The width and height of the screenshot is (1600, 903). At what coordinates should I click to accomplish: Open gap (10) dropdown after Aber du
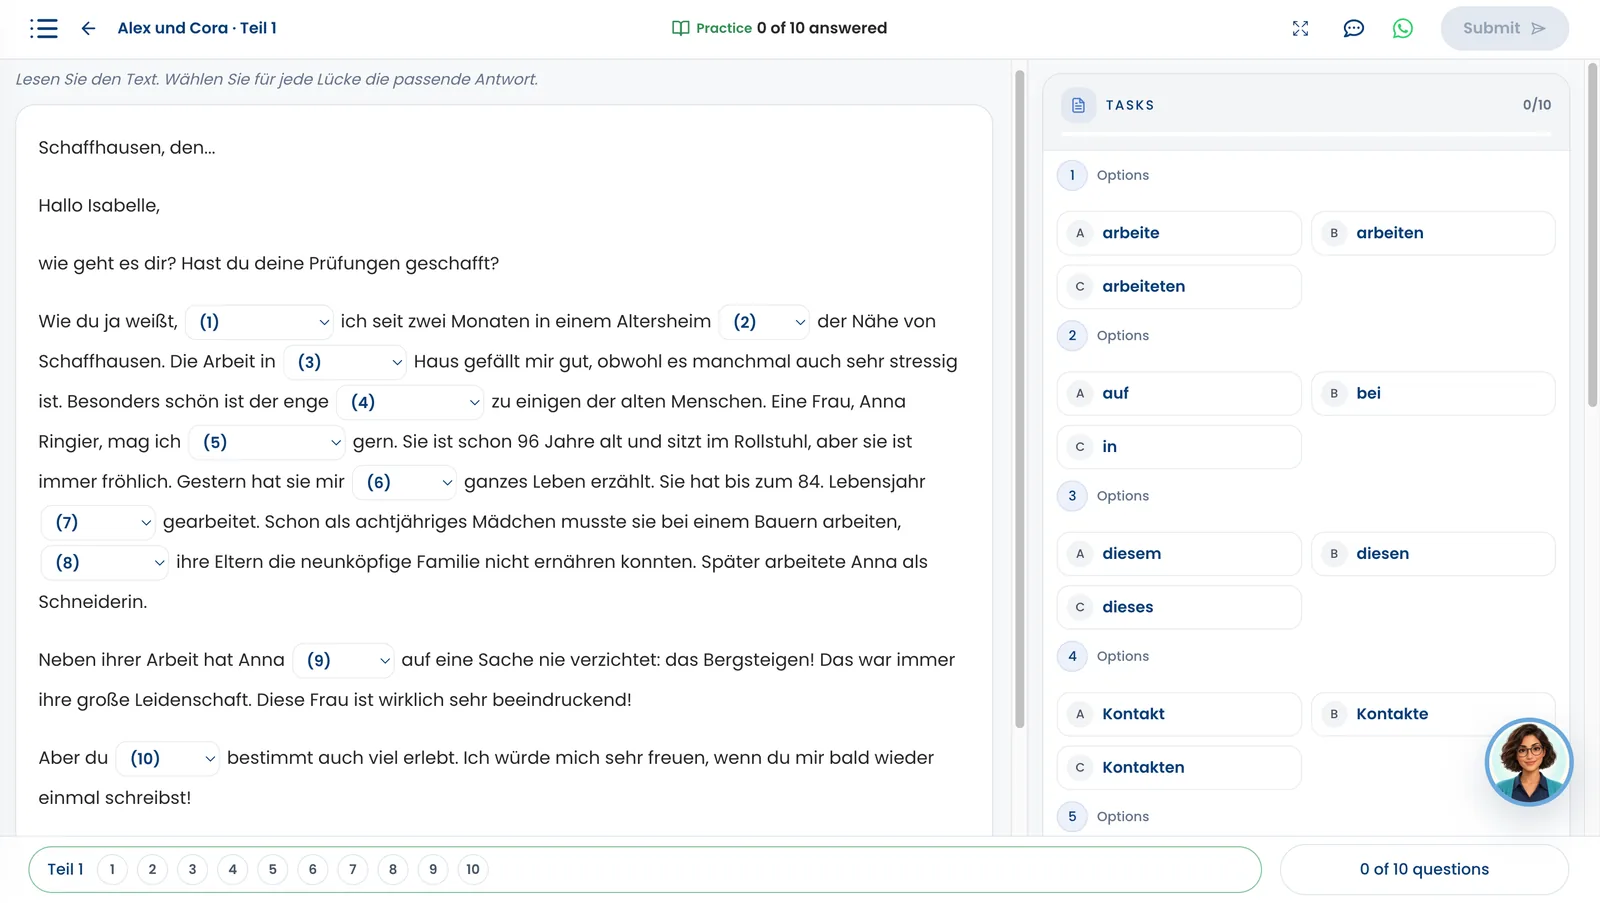point(168,758)
